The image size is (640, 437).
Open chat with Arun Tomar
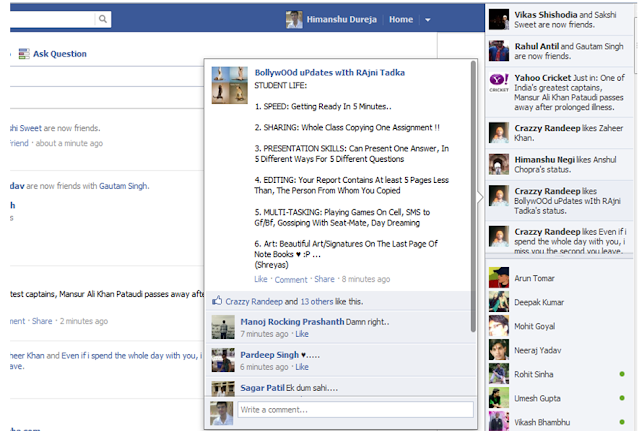[x=559, y=278]
